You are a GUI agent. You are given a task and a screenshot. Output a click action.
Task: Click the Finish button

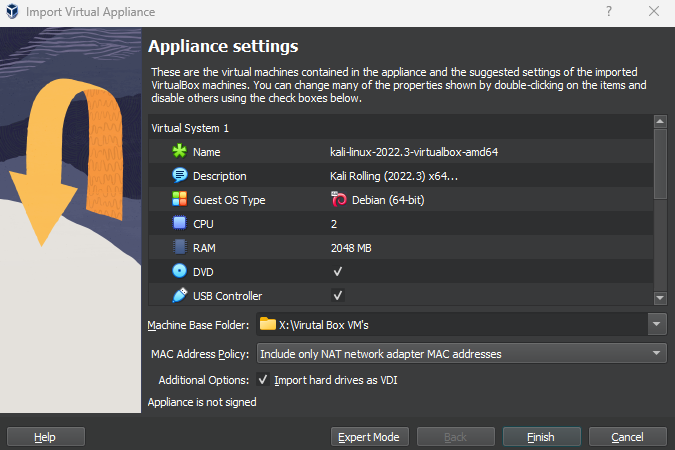[542, 437]
